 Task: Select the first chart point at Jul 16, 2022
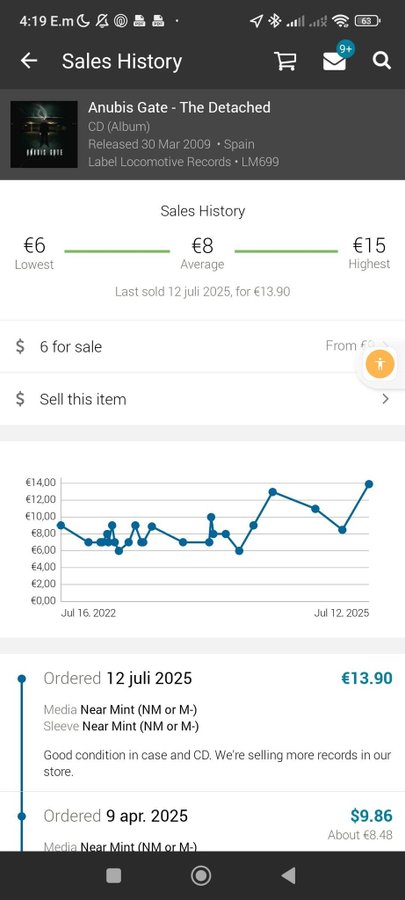[61, 525]
